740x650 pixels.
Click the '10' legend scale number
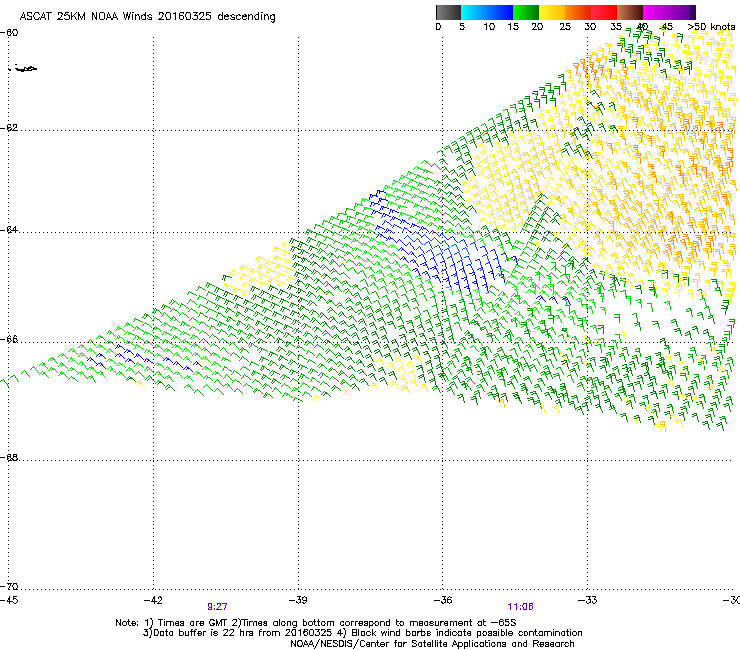tap(489, 27)
